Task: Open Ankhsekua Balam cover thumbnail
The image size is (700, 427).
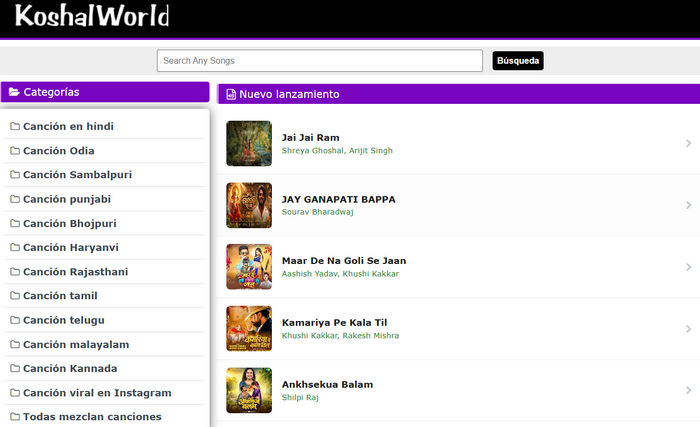Action: pos(249,390)
